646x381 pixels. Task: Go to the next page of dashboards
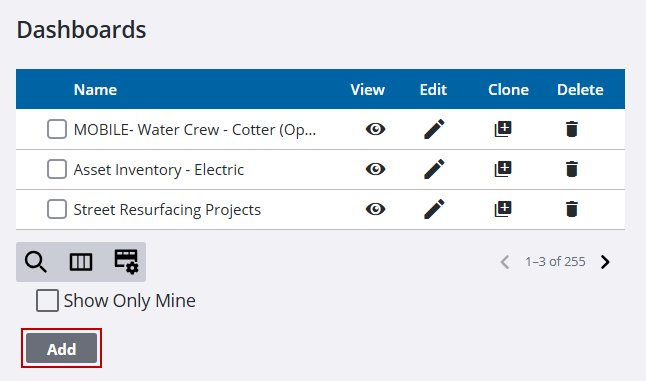point(605,262)
